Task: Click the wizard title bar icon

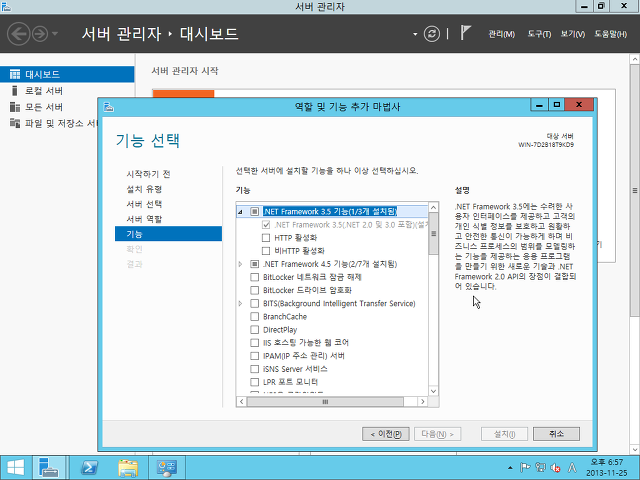Action: pyautogui.click(x=109, y=107)
